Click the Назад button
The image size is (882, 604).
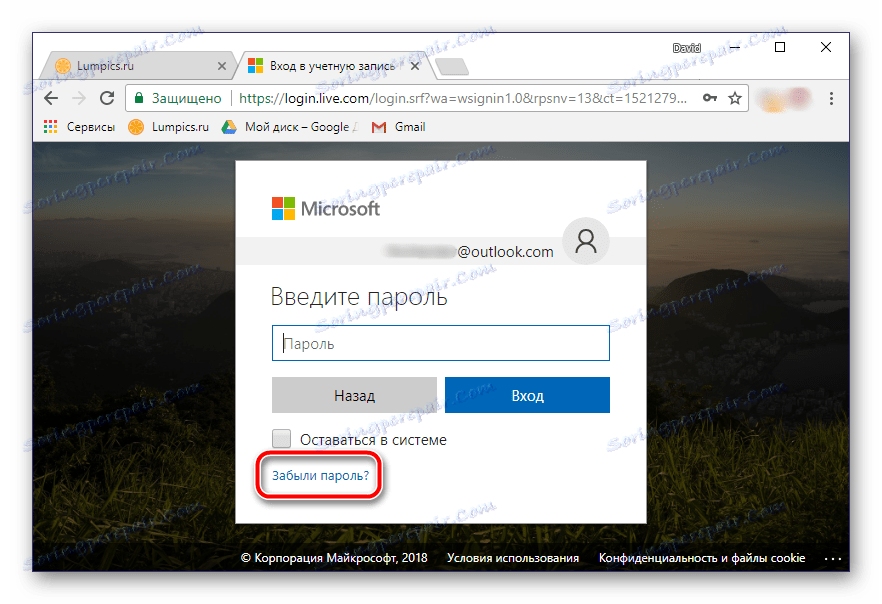point(354,395)
